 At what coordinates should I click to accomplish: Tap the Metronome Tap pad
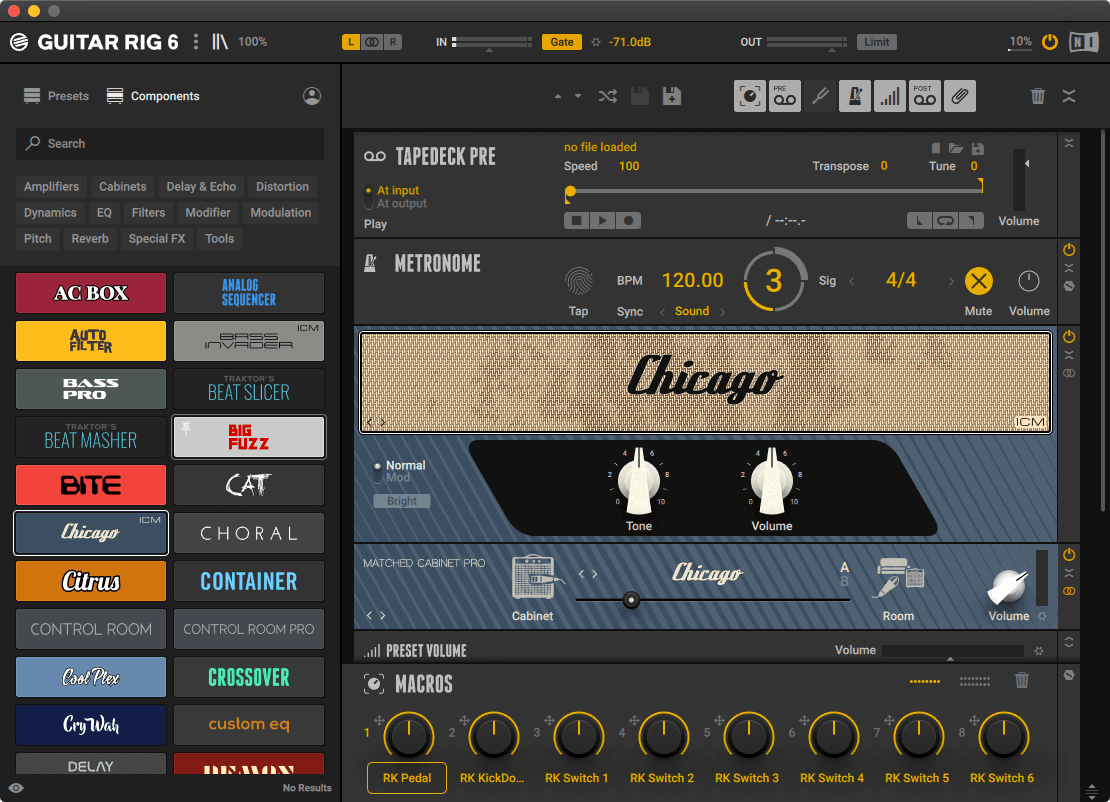(x=578, y=282)
